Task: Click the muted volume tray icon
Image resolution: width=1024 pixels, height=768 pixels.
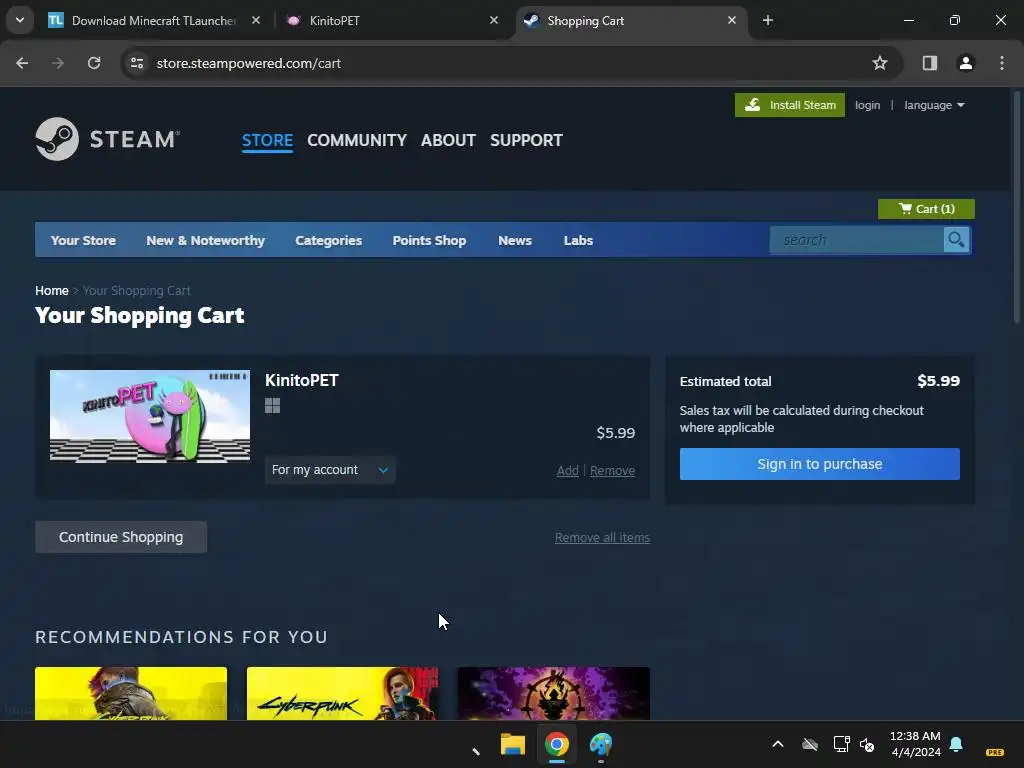Action: tap(867, 744)
